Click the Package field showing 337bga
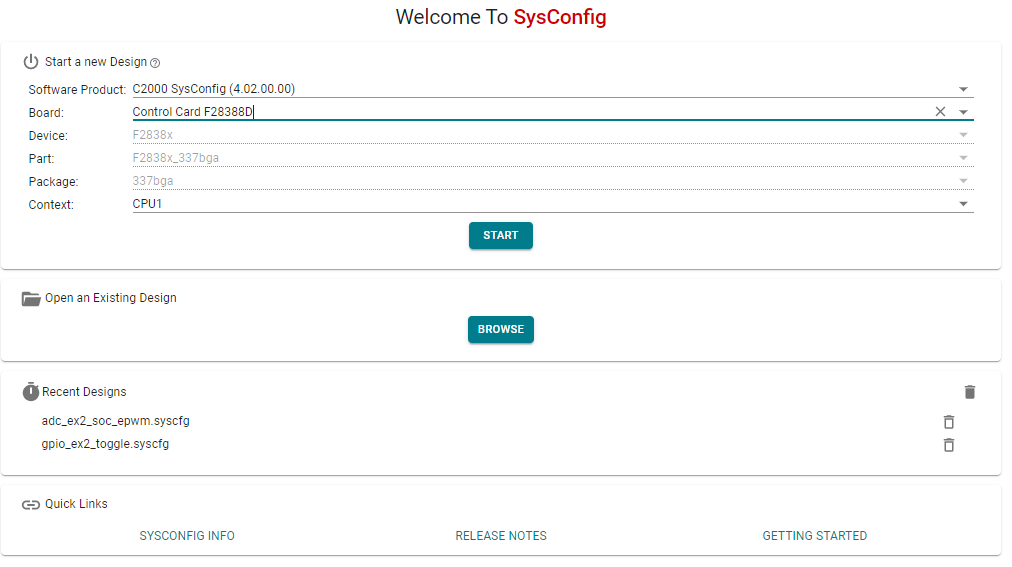This screenshot has width=1012, height=567. pos(552,181)
